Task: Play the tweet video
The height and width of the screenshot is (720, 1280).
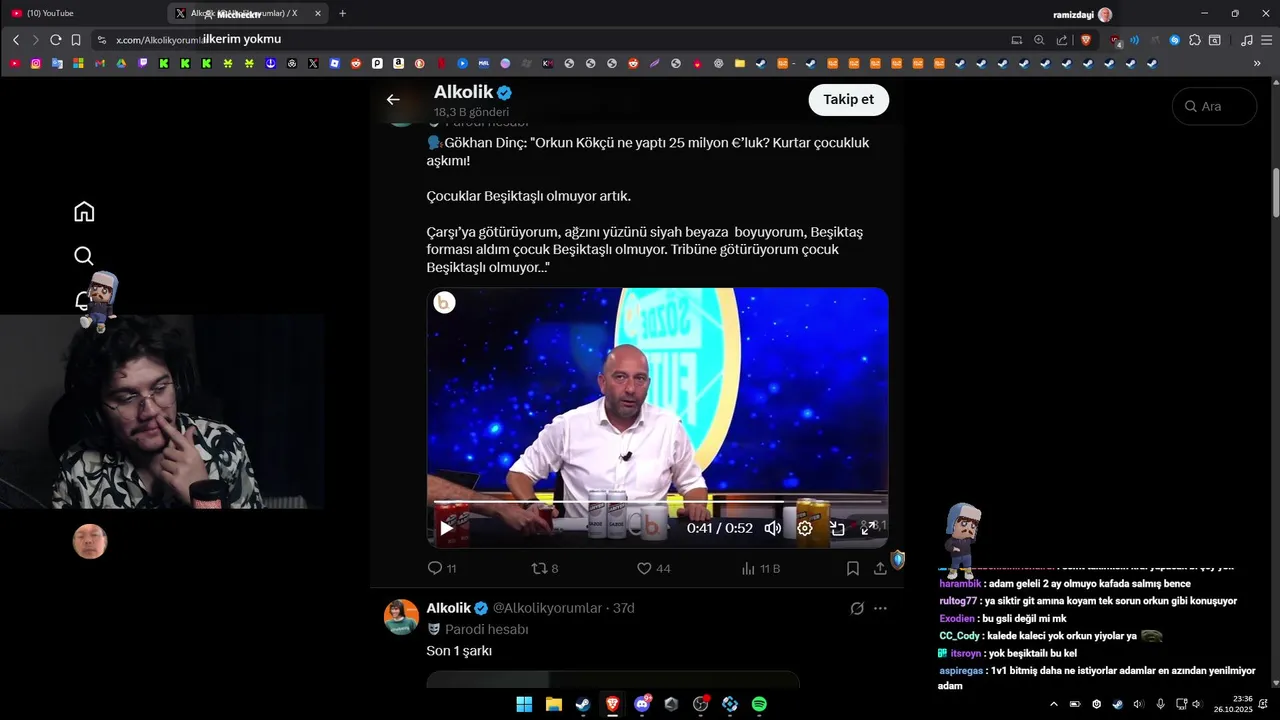Action: tap(446, 528)
